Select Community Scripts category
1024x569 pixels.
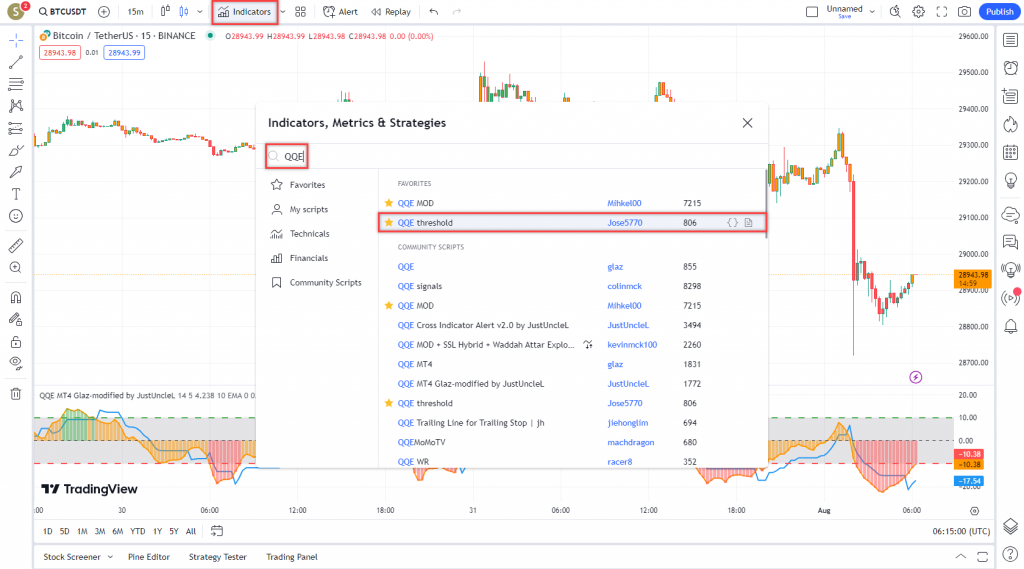click(x=325, y=283)
